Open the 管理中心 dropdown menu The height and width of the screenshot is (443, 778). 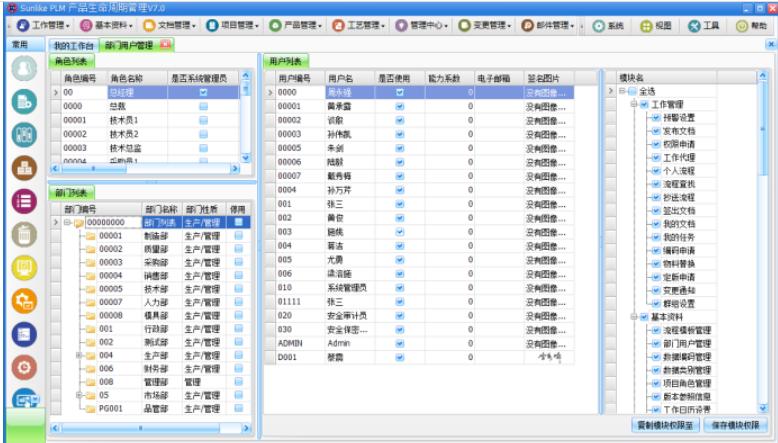pyautogui.click(x=422, y=26)
